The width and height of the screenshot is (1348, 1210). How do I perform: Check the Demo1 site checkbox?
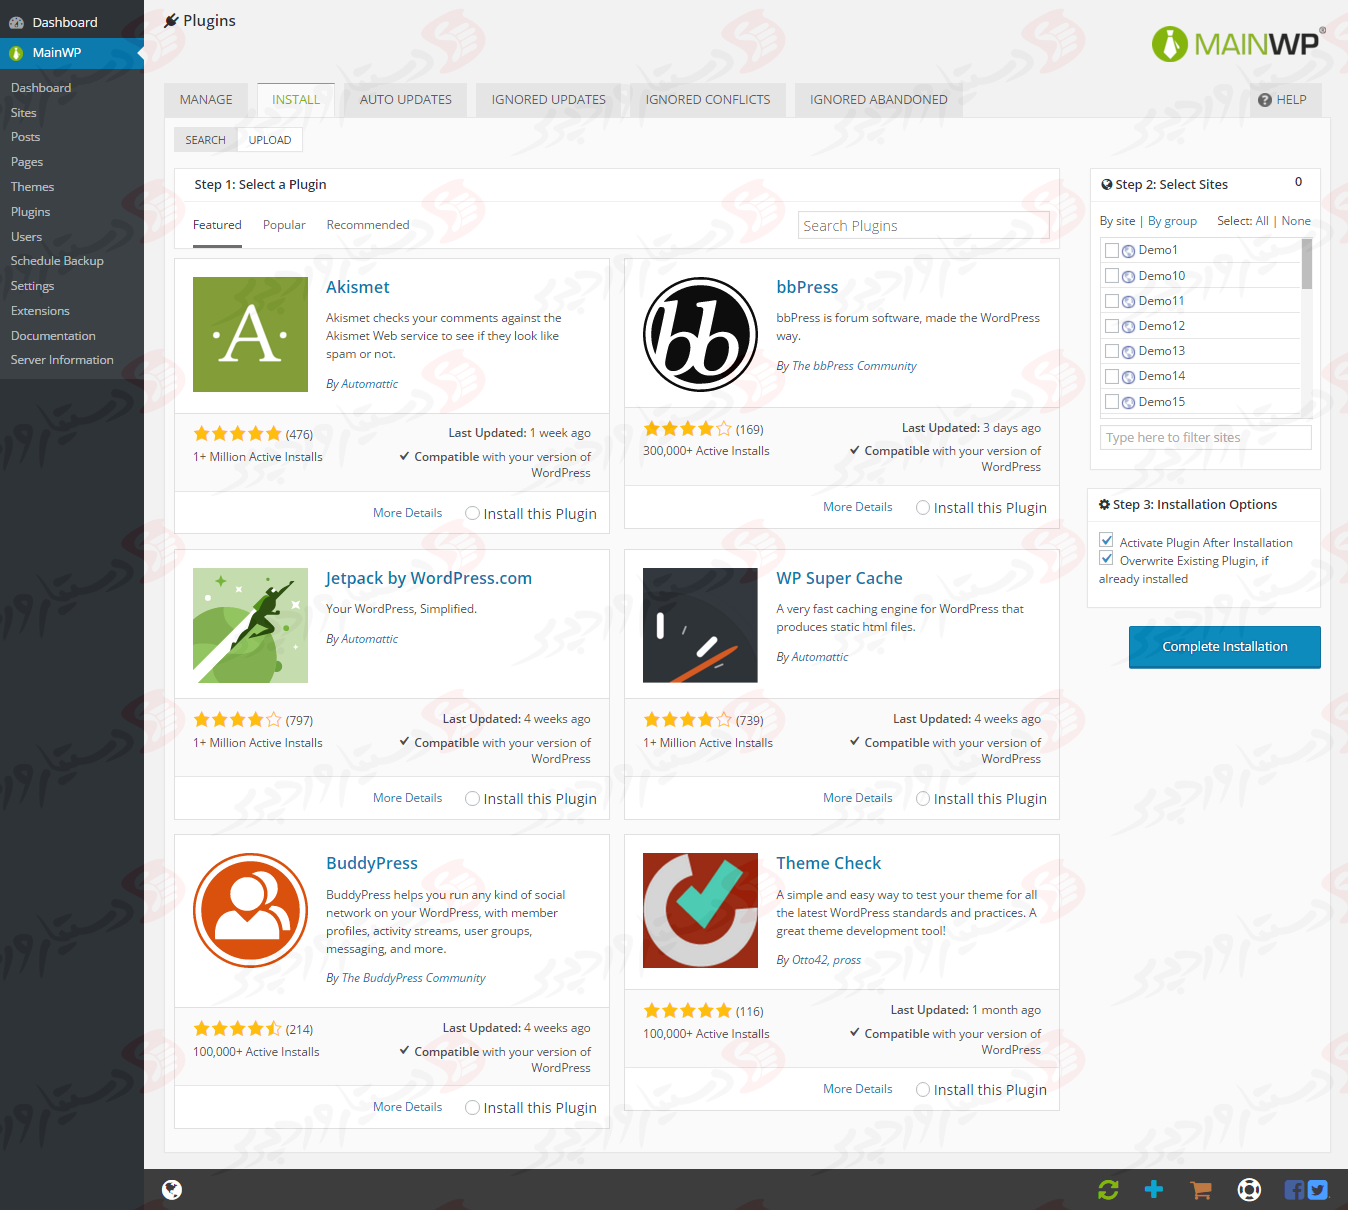(x=1111, y=250)
